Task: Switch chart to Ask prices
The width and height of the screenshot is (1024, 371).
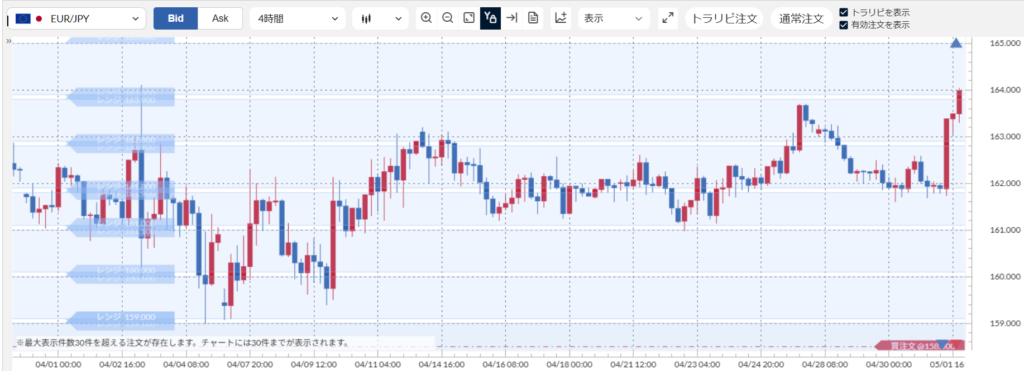Action: click(x=220, y=18)
